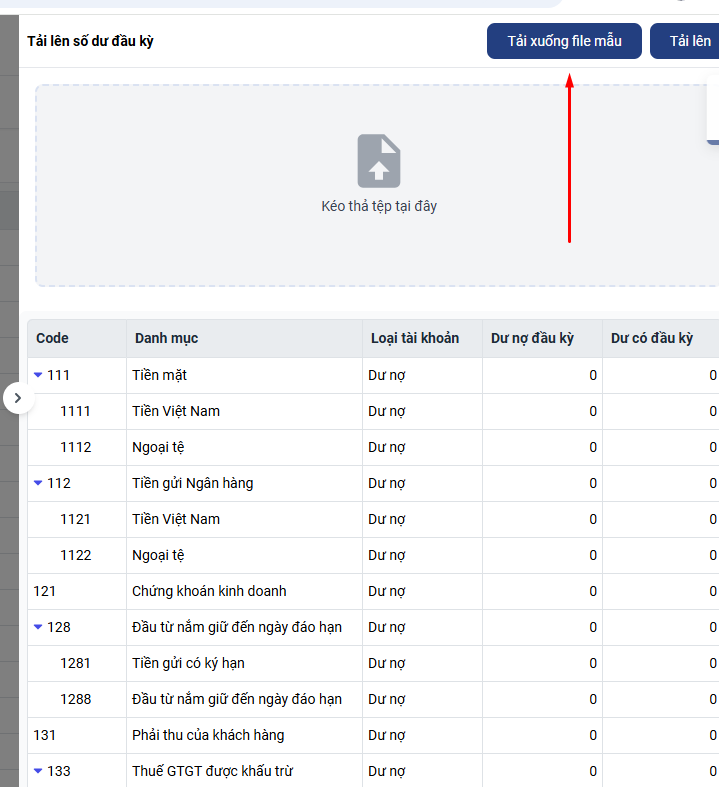Sort by Code column header
719x787 pixels.
(53, 338)
